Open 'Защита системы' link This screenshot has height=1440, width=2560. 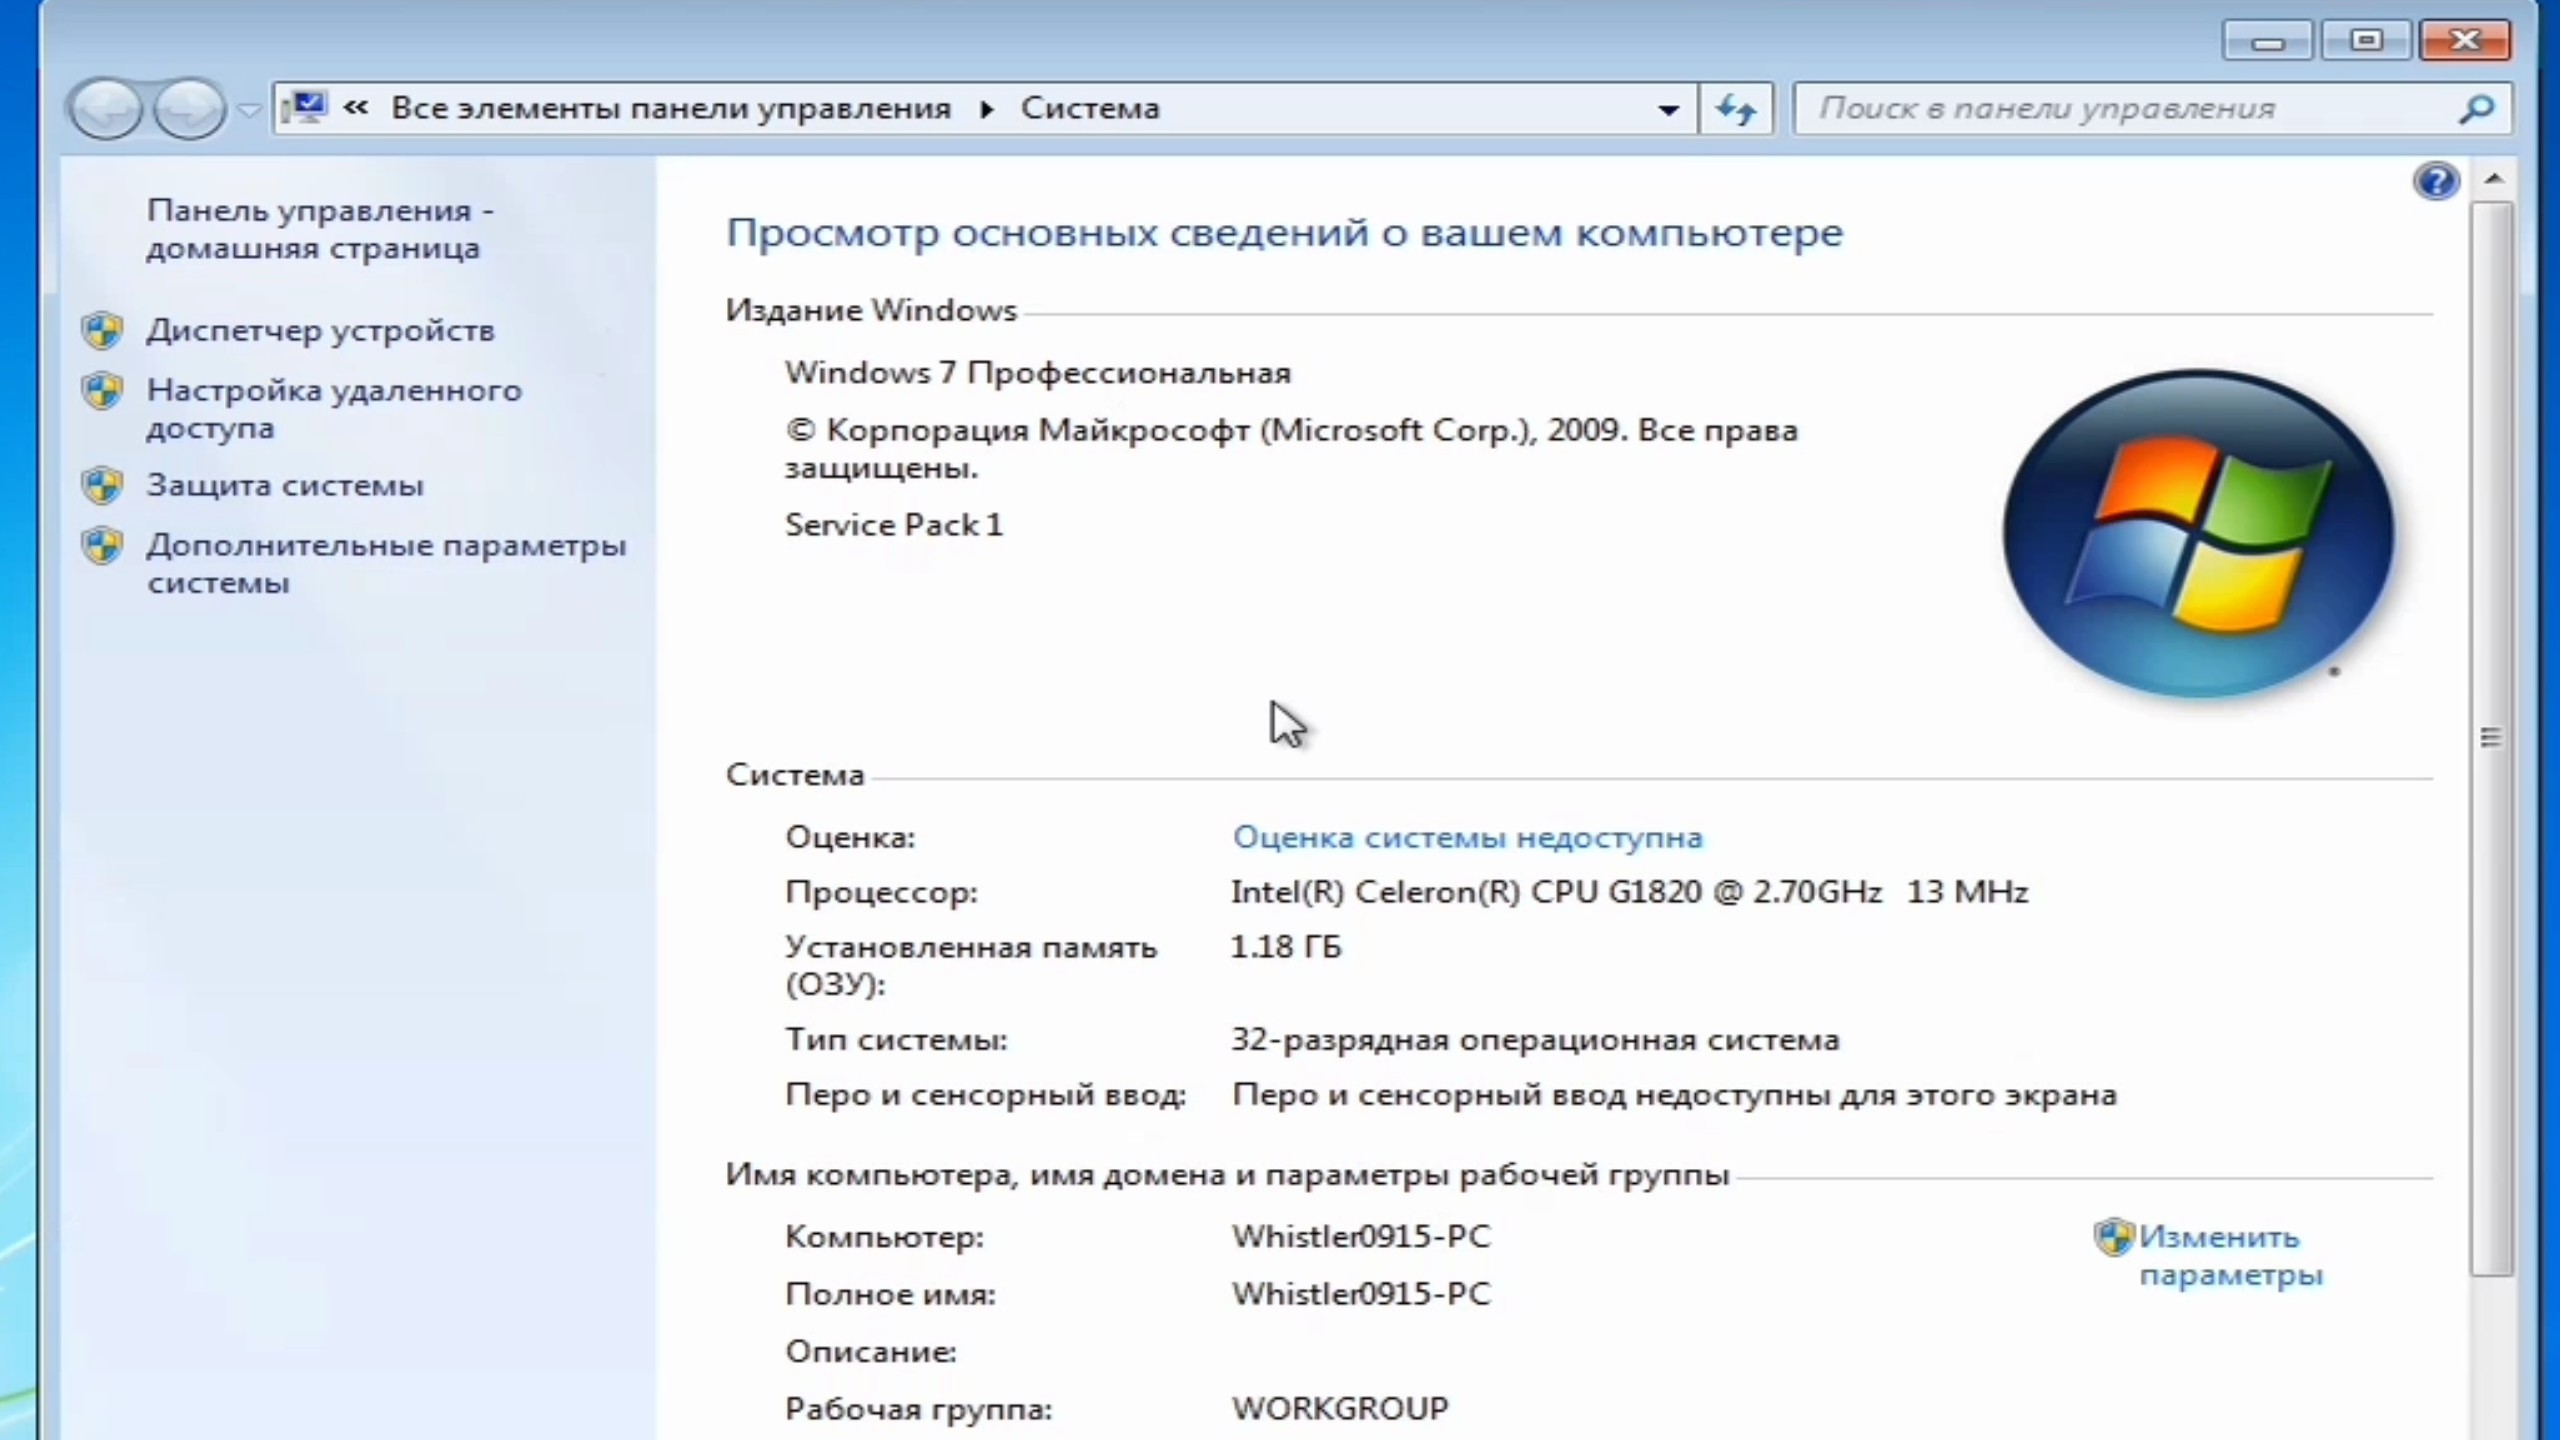285,485
